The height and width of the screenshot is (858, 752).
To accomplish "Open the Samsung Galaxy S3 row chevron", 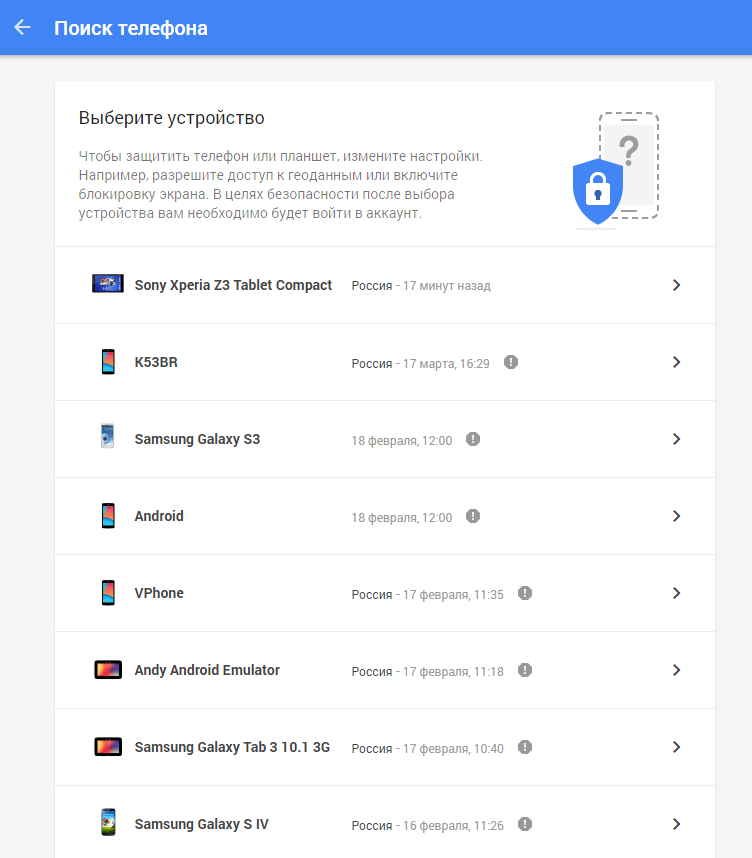I will pyautogui.click(x=676, y=439).
